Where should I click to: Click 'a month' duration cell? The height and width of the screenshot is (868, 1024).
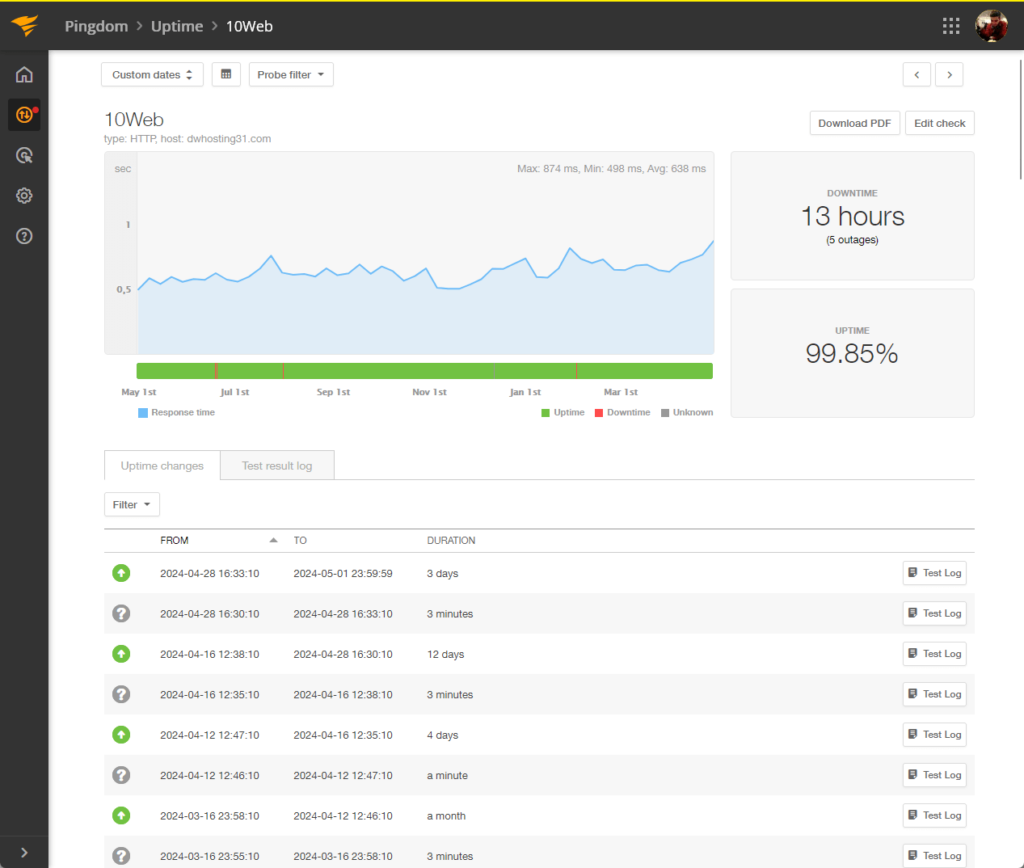446,816
